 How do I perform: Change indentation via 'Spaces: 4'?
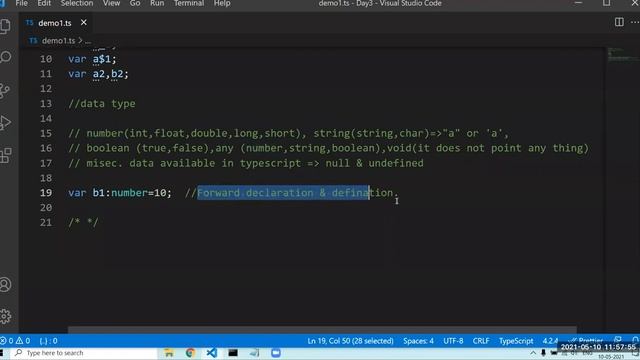tap(418, 340)
